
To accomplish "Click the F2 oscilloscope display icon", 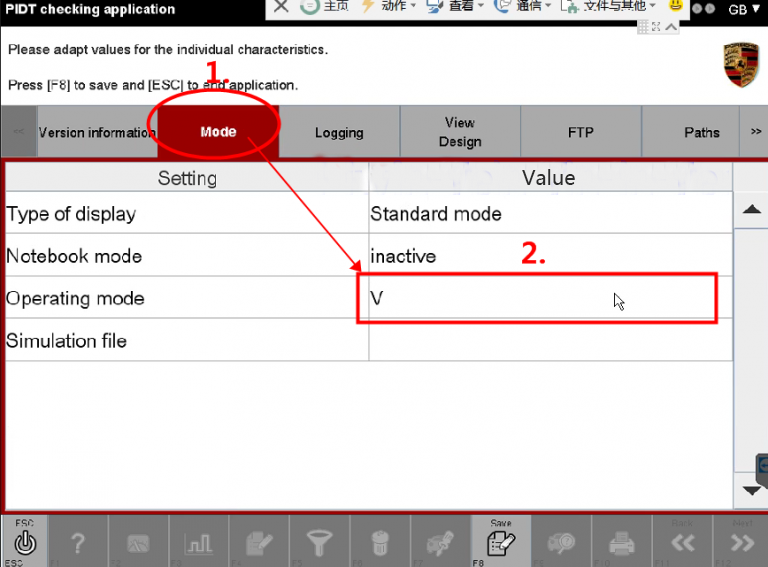I will pos(138,542).
